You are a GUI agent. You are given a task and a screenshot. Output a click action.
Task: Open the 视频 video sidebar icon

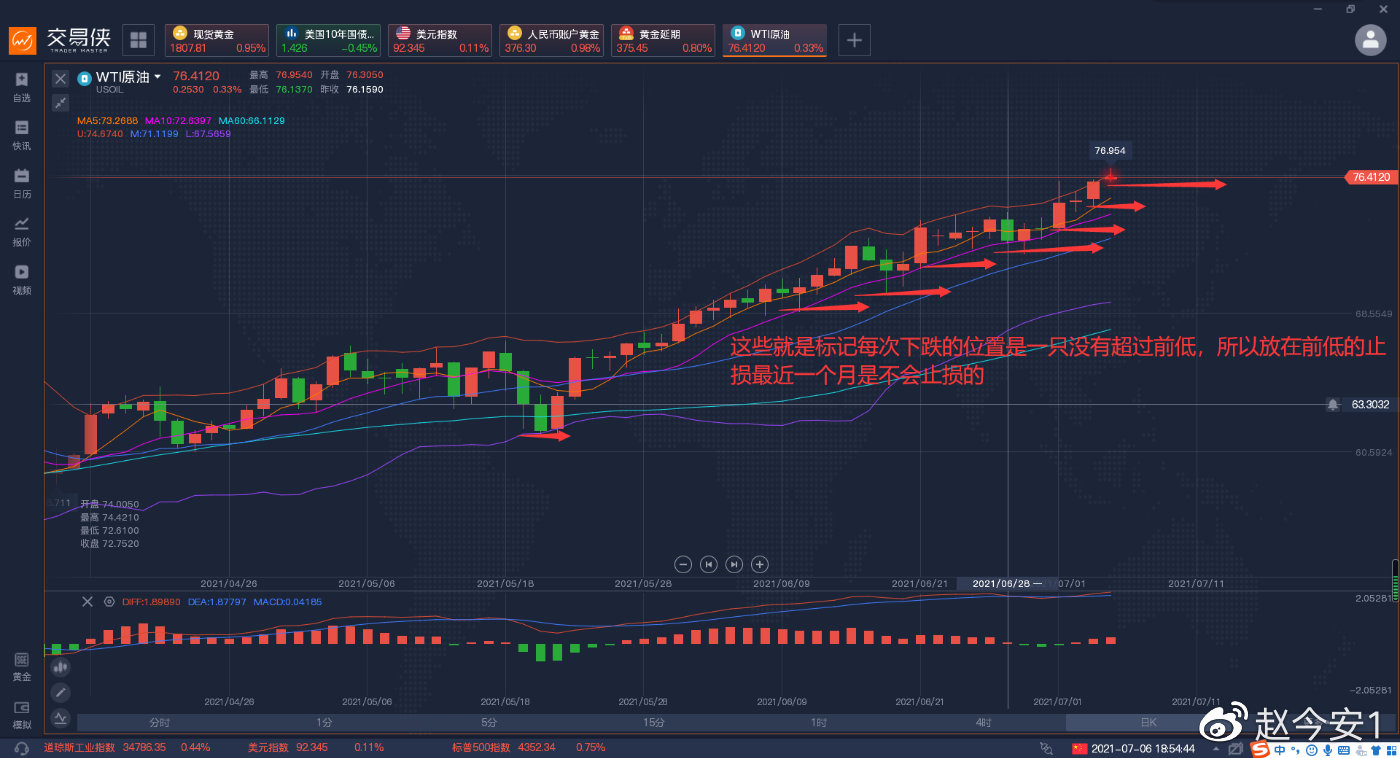(x=21, y=278)
